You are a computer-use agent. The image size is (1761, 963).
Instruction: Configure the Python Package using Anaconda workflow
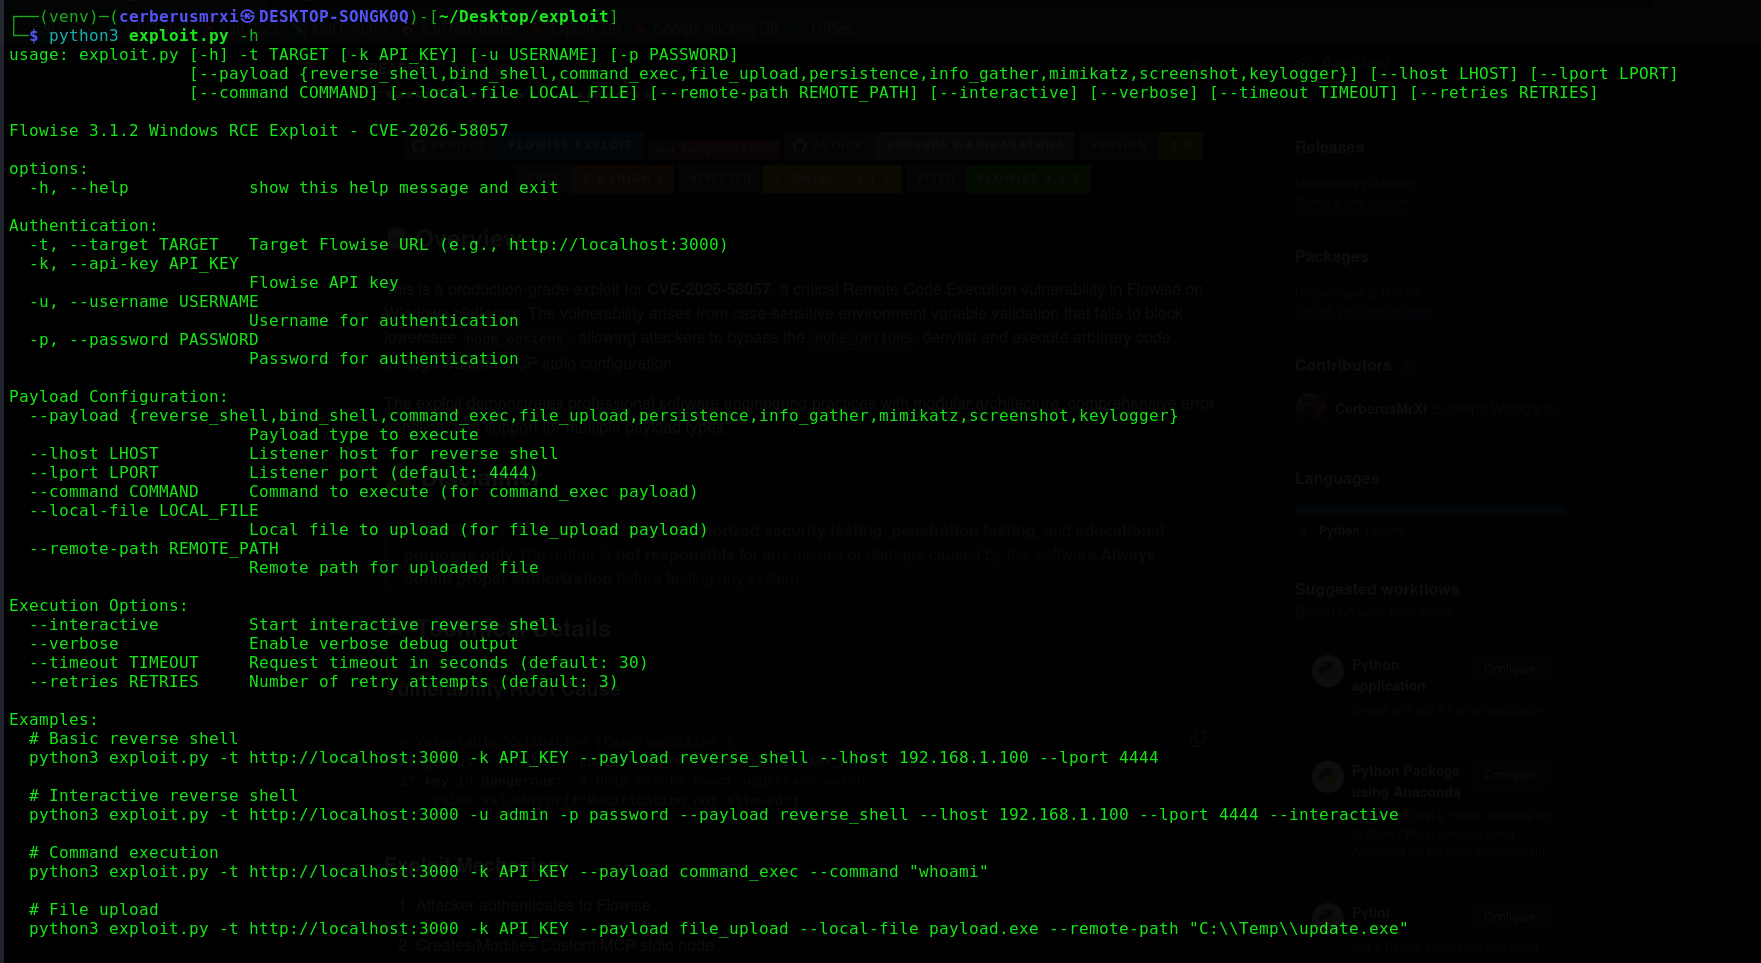point(1509,775)
